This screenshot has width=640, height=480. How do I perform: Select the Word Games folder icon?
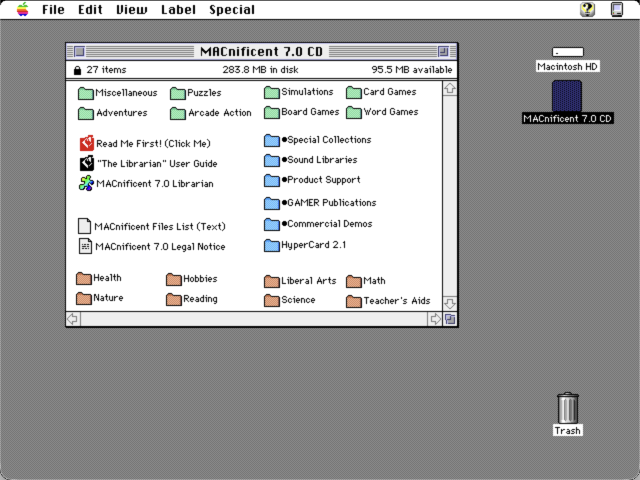coord(353,113)
